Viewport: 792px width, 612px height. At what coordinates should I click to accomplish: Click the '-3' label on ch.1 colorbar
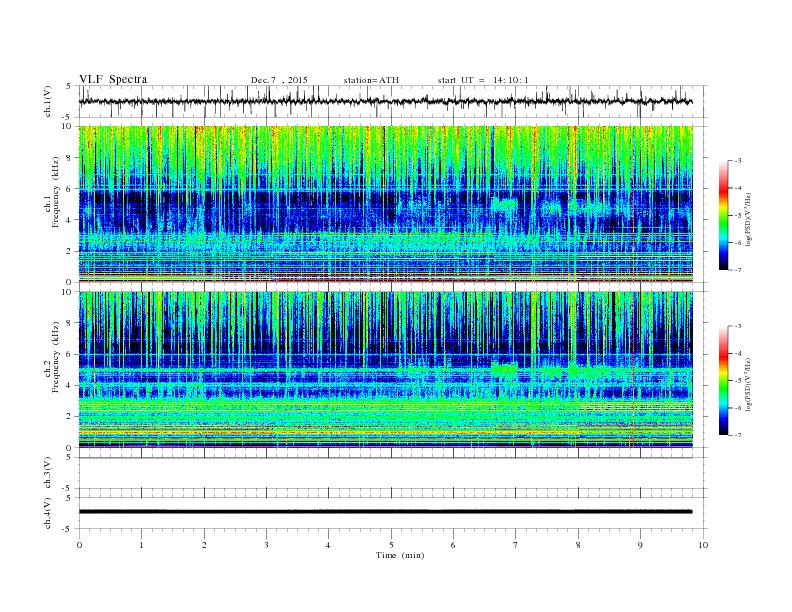737,161
